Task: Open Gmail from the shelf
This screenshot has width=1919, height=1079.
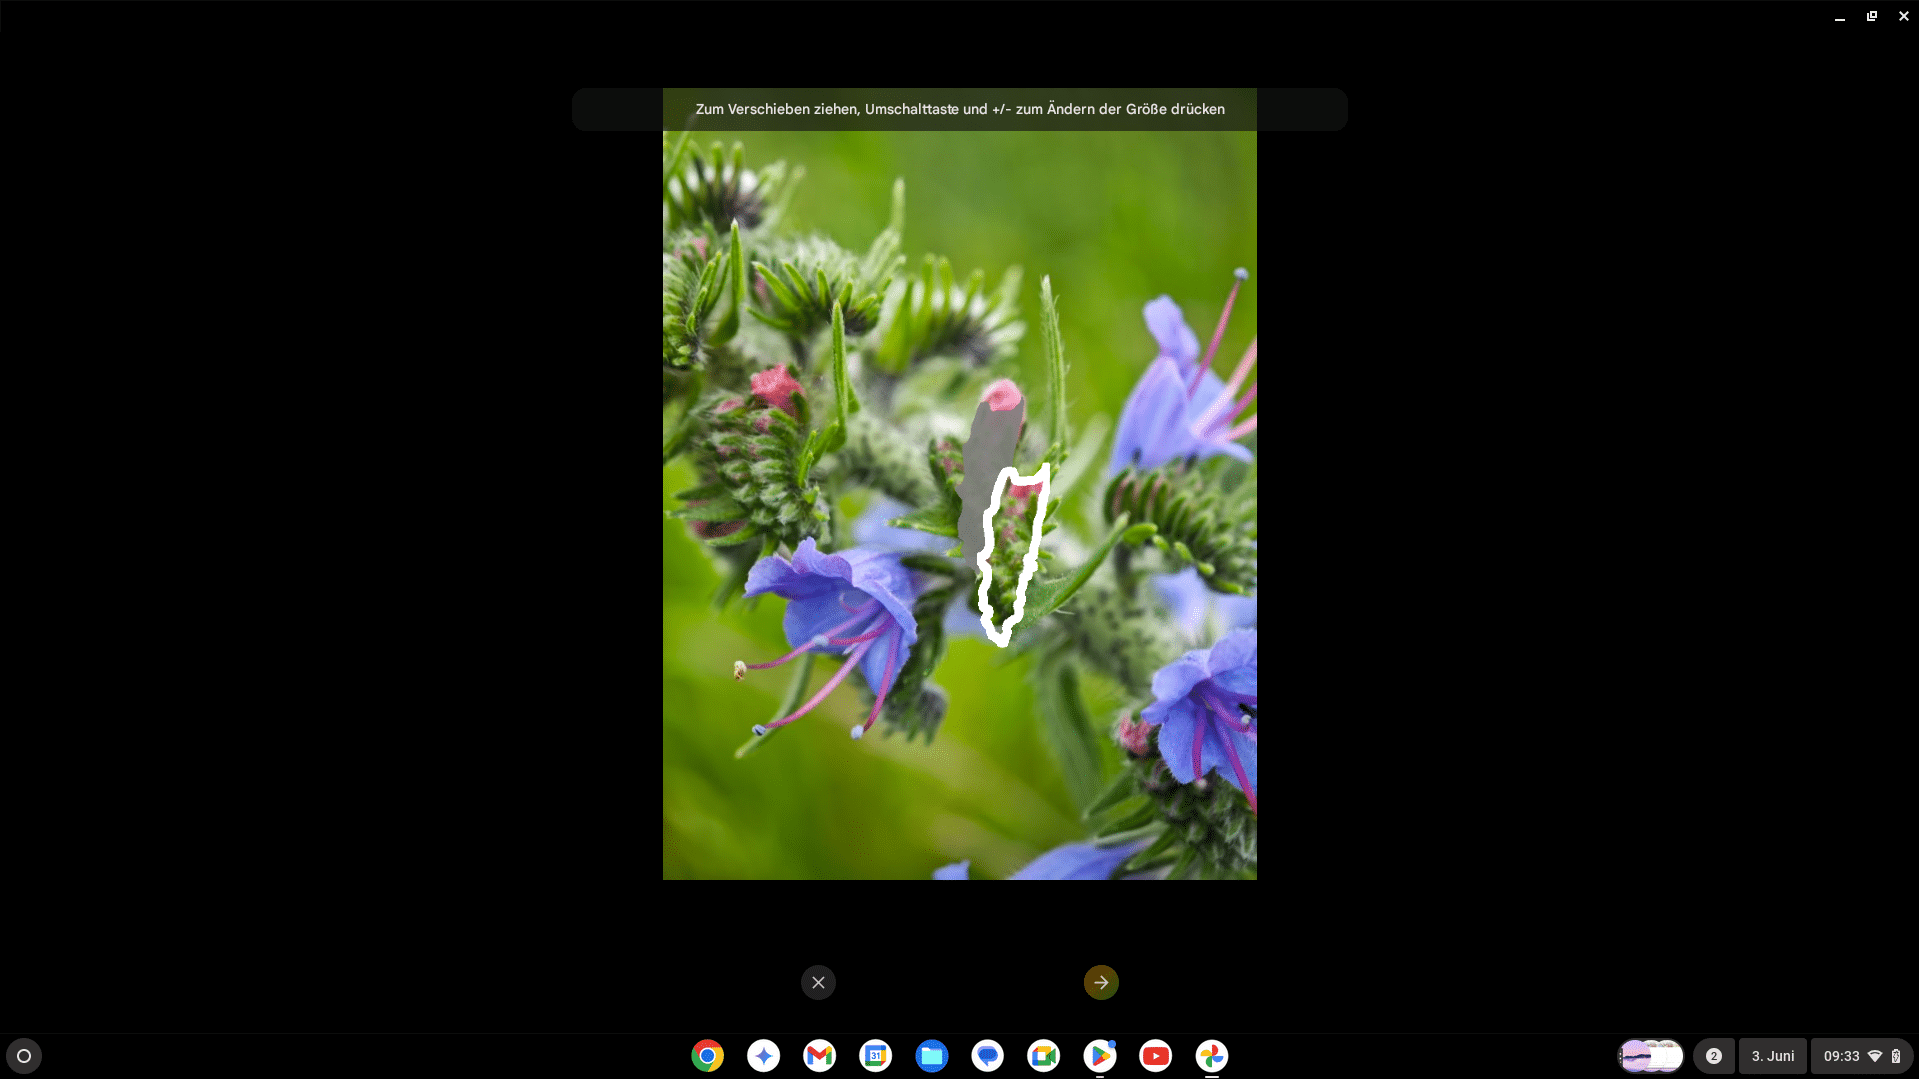Action: [819, 1056]
